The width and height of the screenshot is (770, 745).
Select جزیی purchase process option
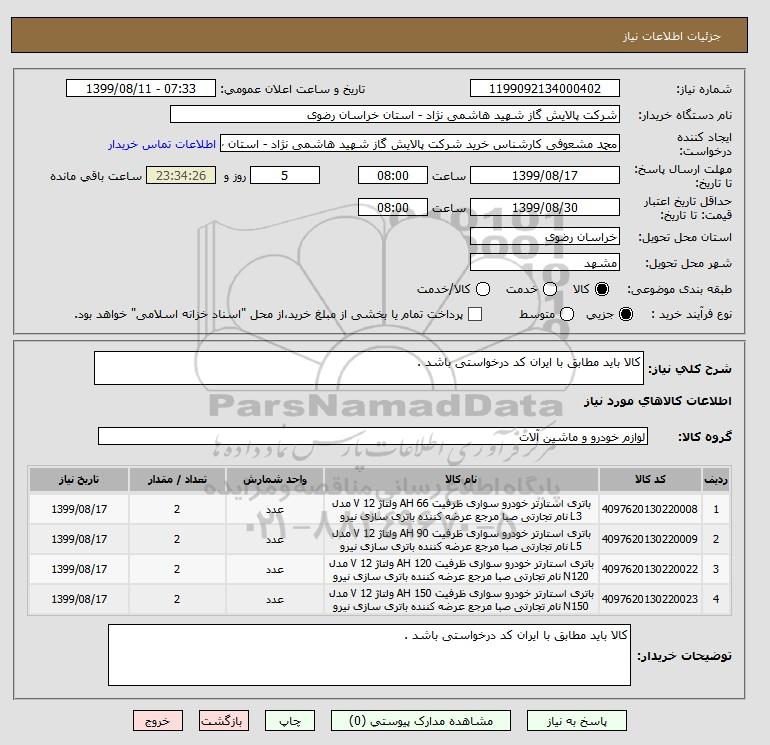click(x=627, y=314)
